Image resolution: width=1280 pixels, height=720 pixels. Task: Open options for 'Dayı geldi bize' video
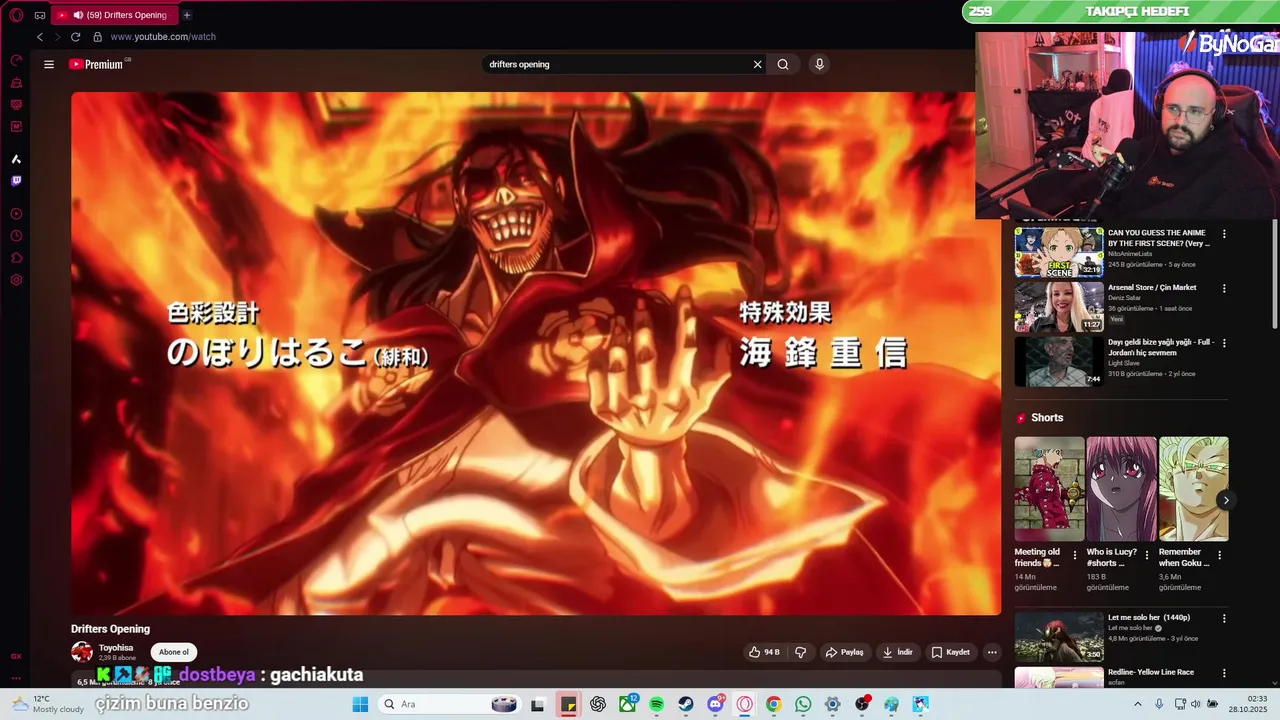pyautogui.click(x=1224, y=343)
